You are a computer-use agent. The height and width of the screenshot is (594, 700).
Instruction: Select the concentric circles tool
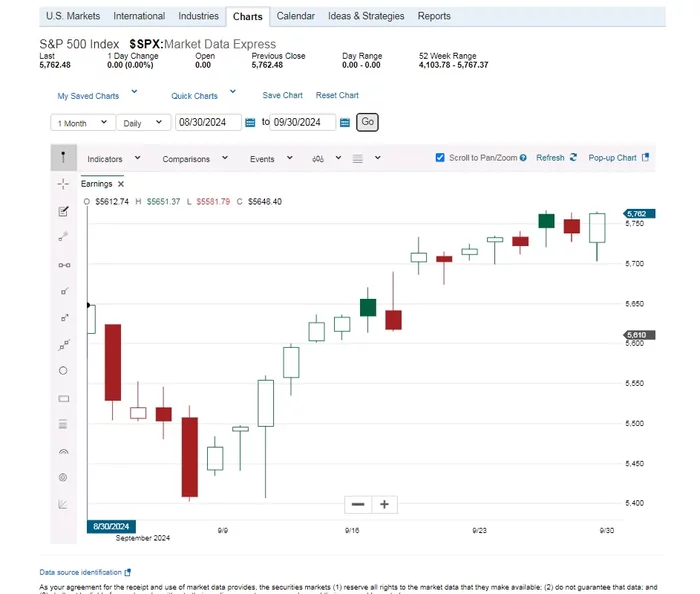point(63,478)
